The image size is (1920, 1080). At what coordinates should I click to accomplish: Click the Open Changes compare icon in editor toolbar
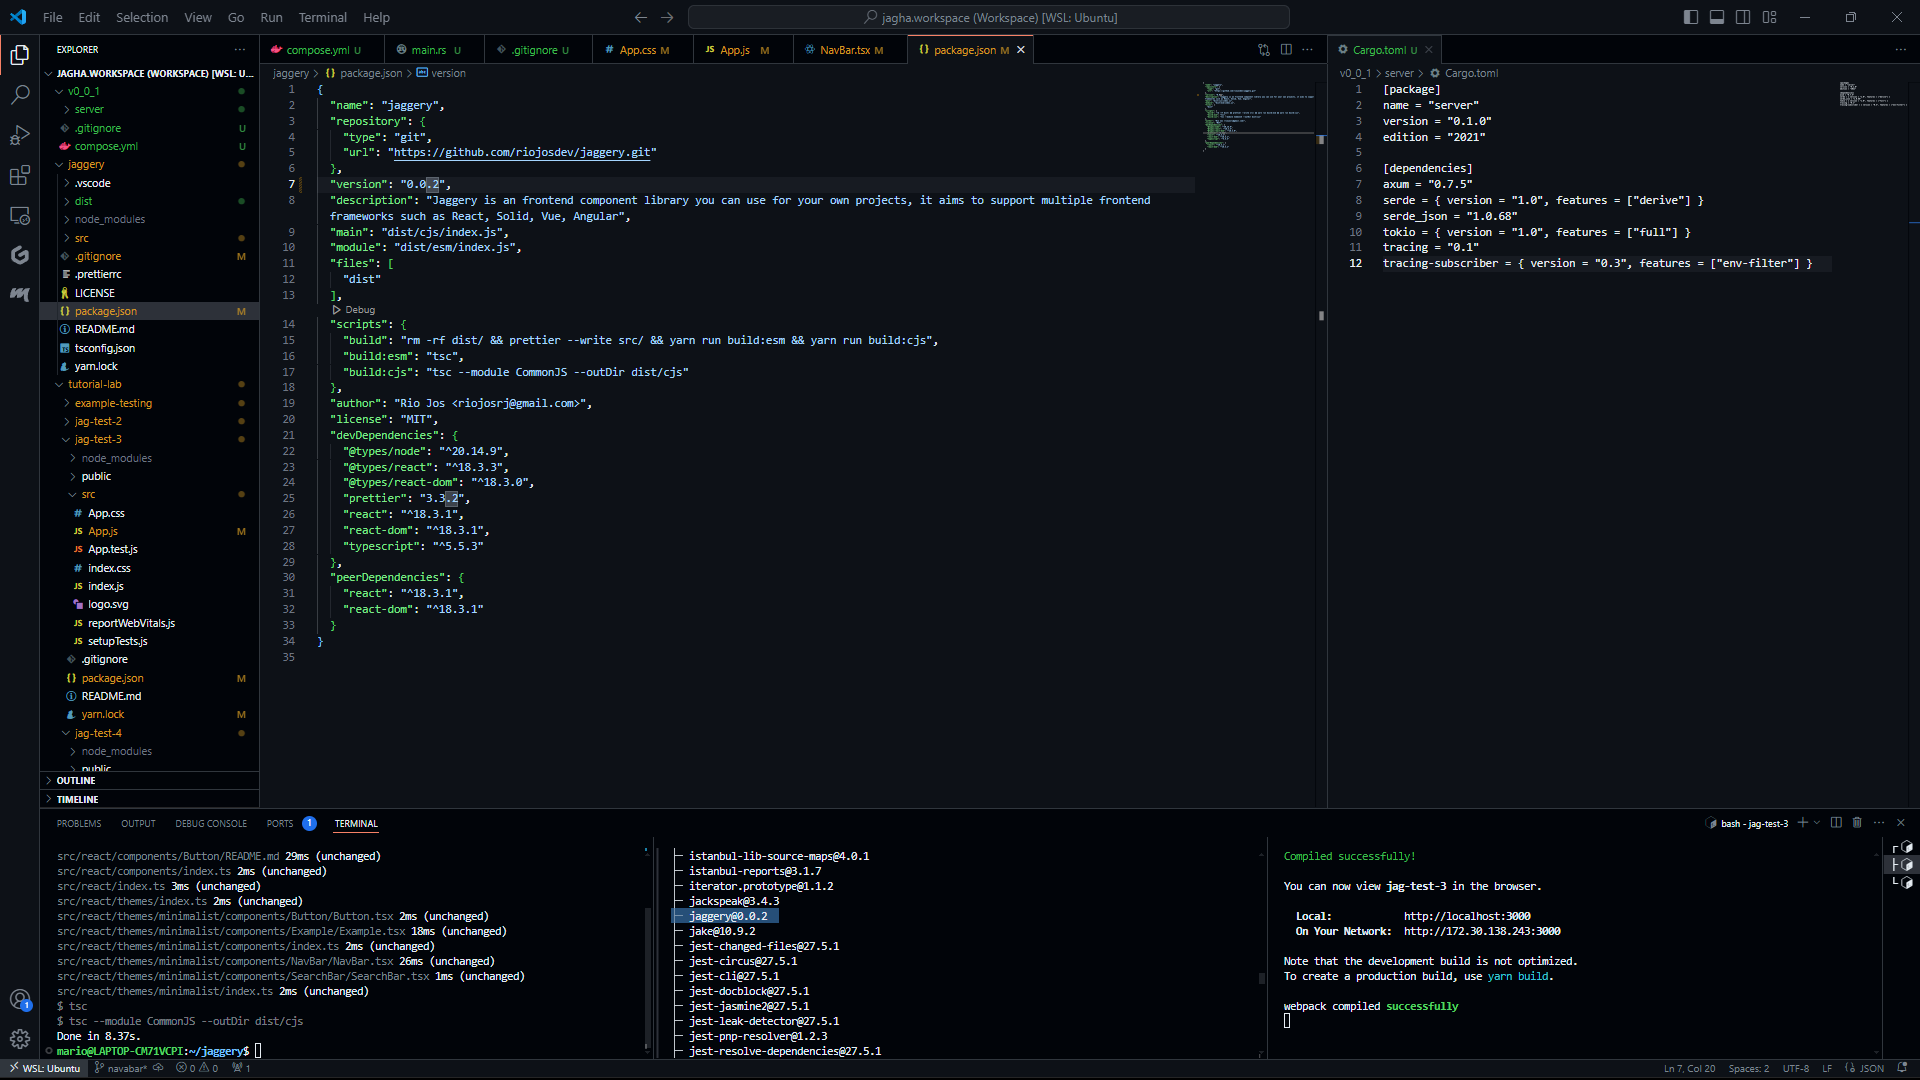point(1264,50)
